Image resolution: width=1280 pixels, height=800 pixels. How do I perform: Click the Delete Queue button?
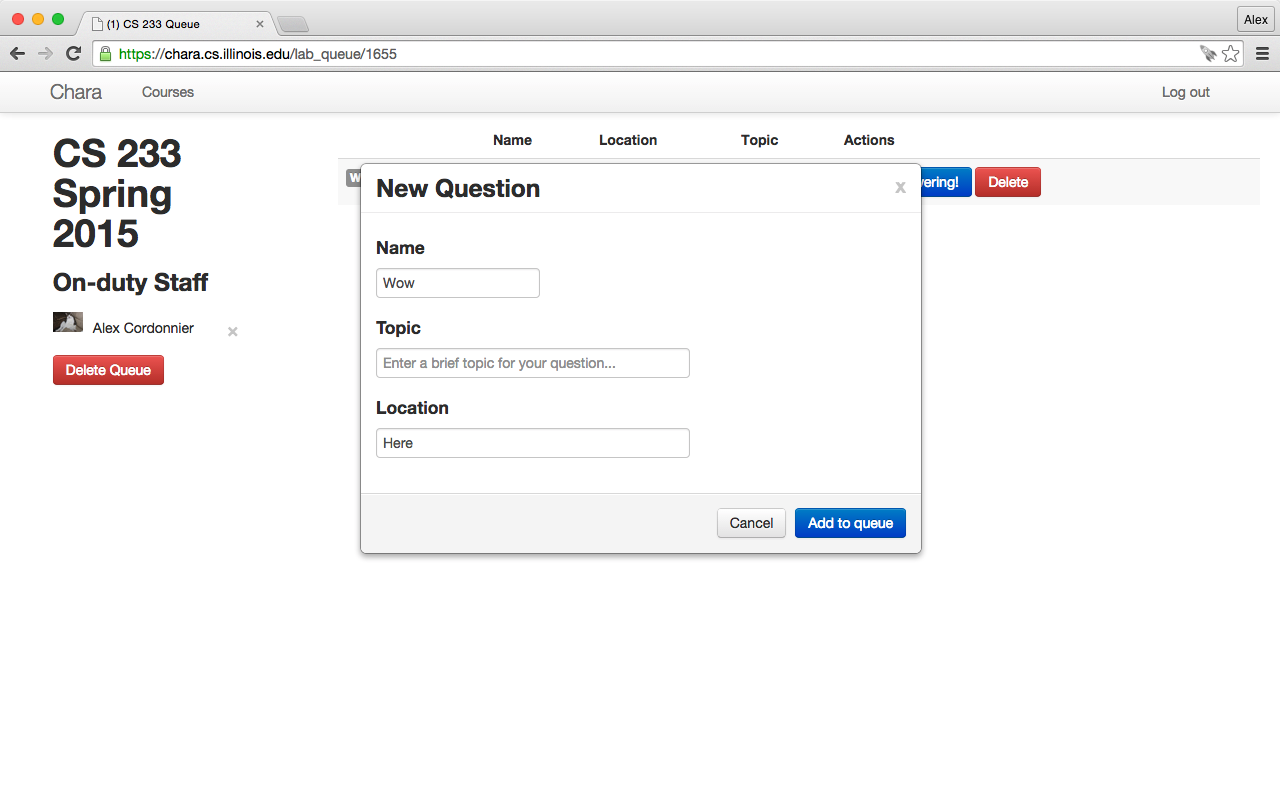pyautogui.click(x=108, y=370)
